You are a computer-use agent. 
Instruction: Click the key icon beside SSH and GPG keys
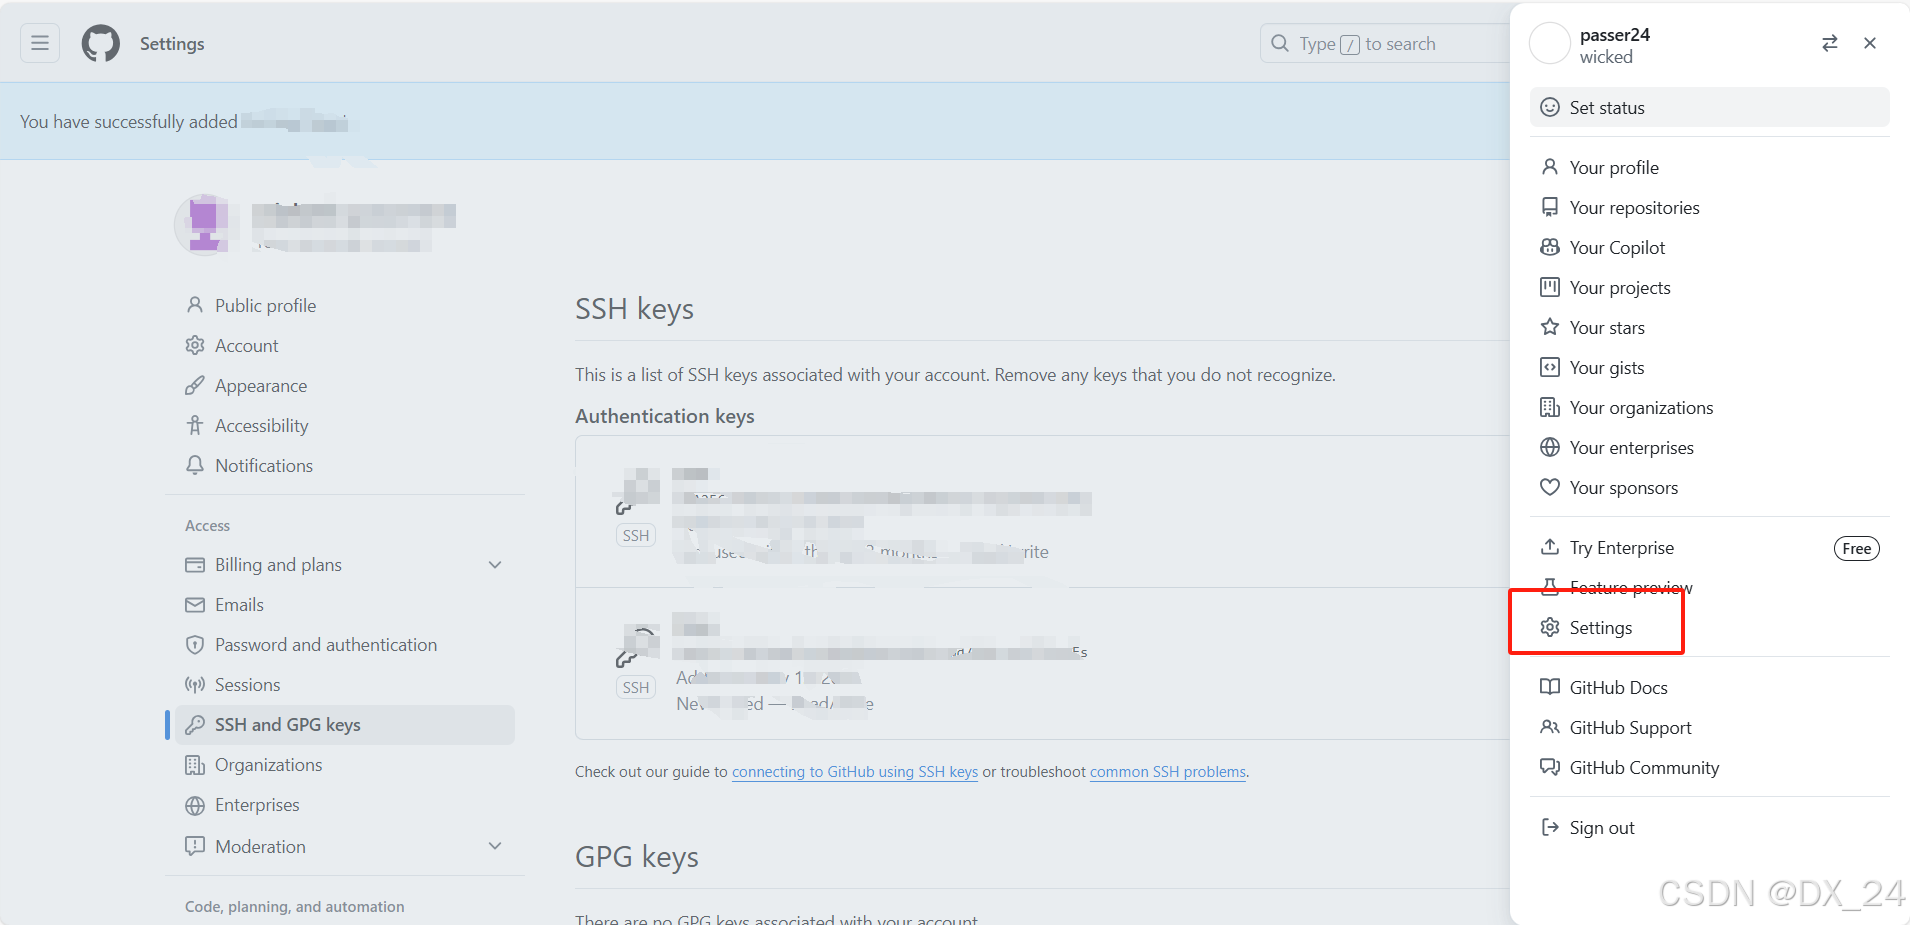pyautogui.click(x=195, y=725)
